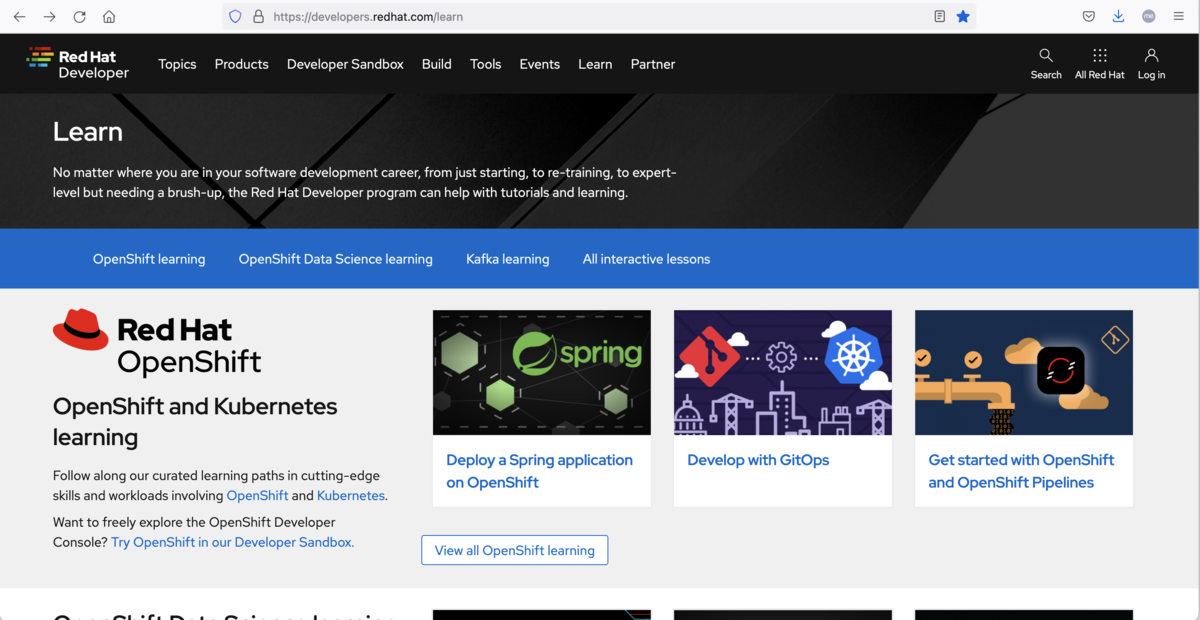Open the Partner menu
The image size is (1200, 620).
(x=653, y=64)
